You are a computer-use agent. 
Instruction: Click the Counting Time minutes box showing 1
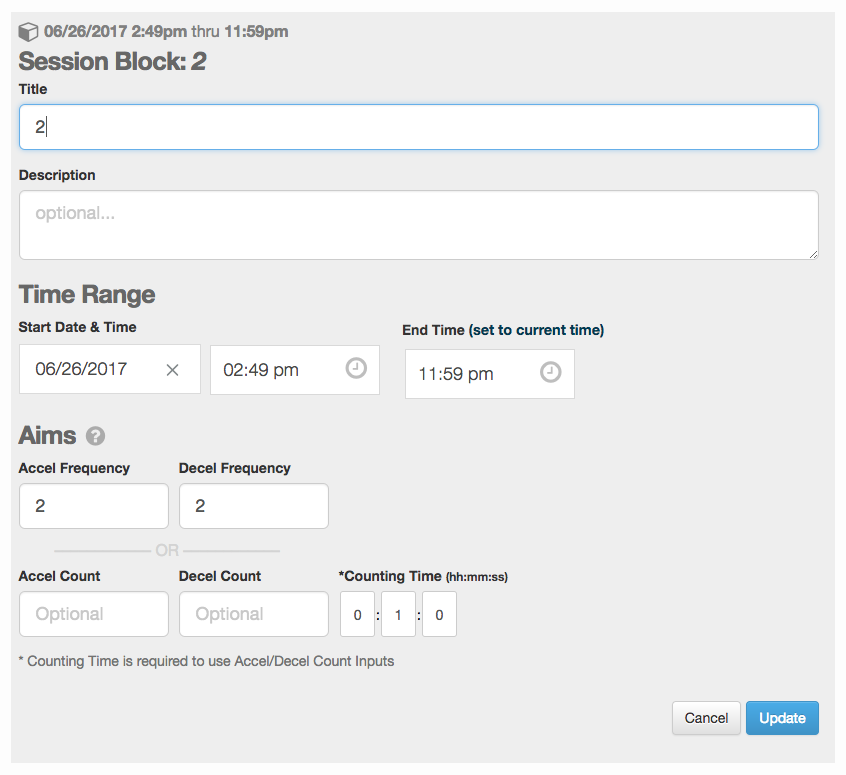click(398, 614)
